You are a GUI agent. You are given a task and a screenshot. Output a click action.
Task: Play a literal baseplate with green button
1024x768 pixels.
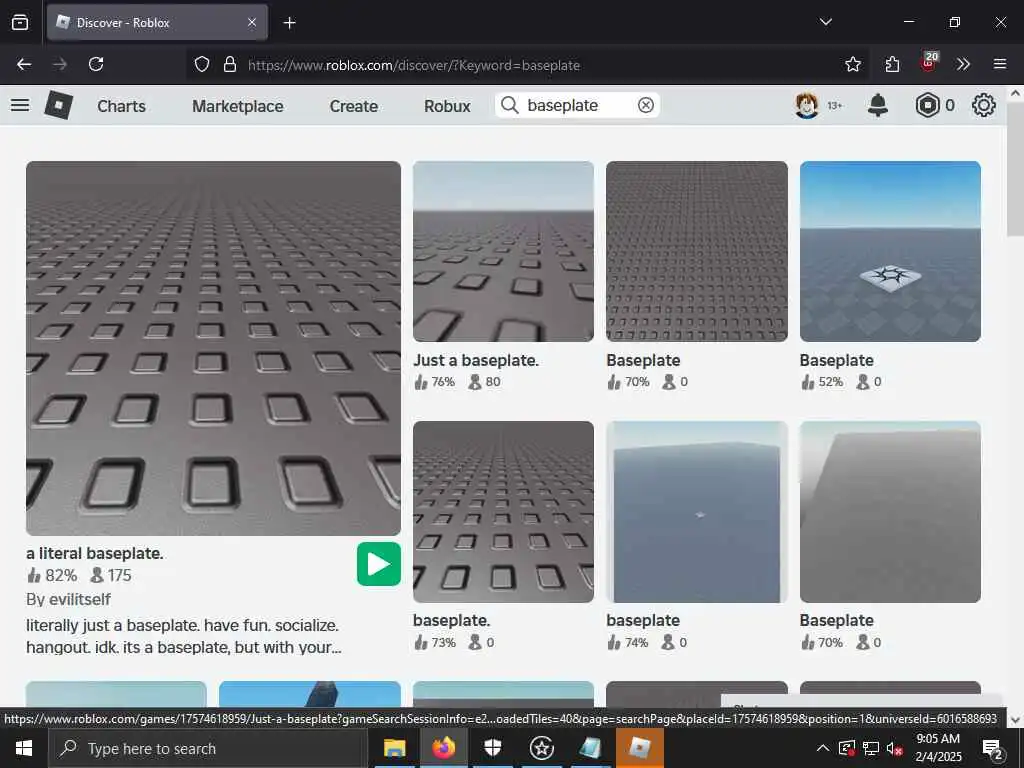click(x=379, y=564)
